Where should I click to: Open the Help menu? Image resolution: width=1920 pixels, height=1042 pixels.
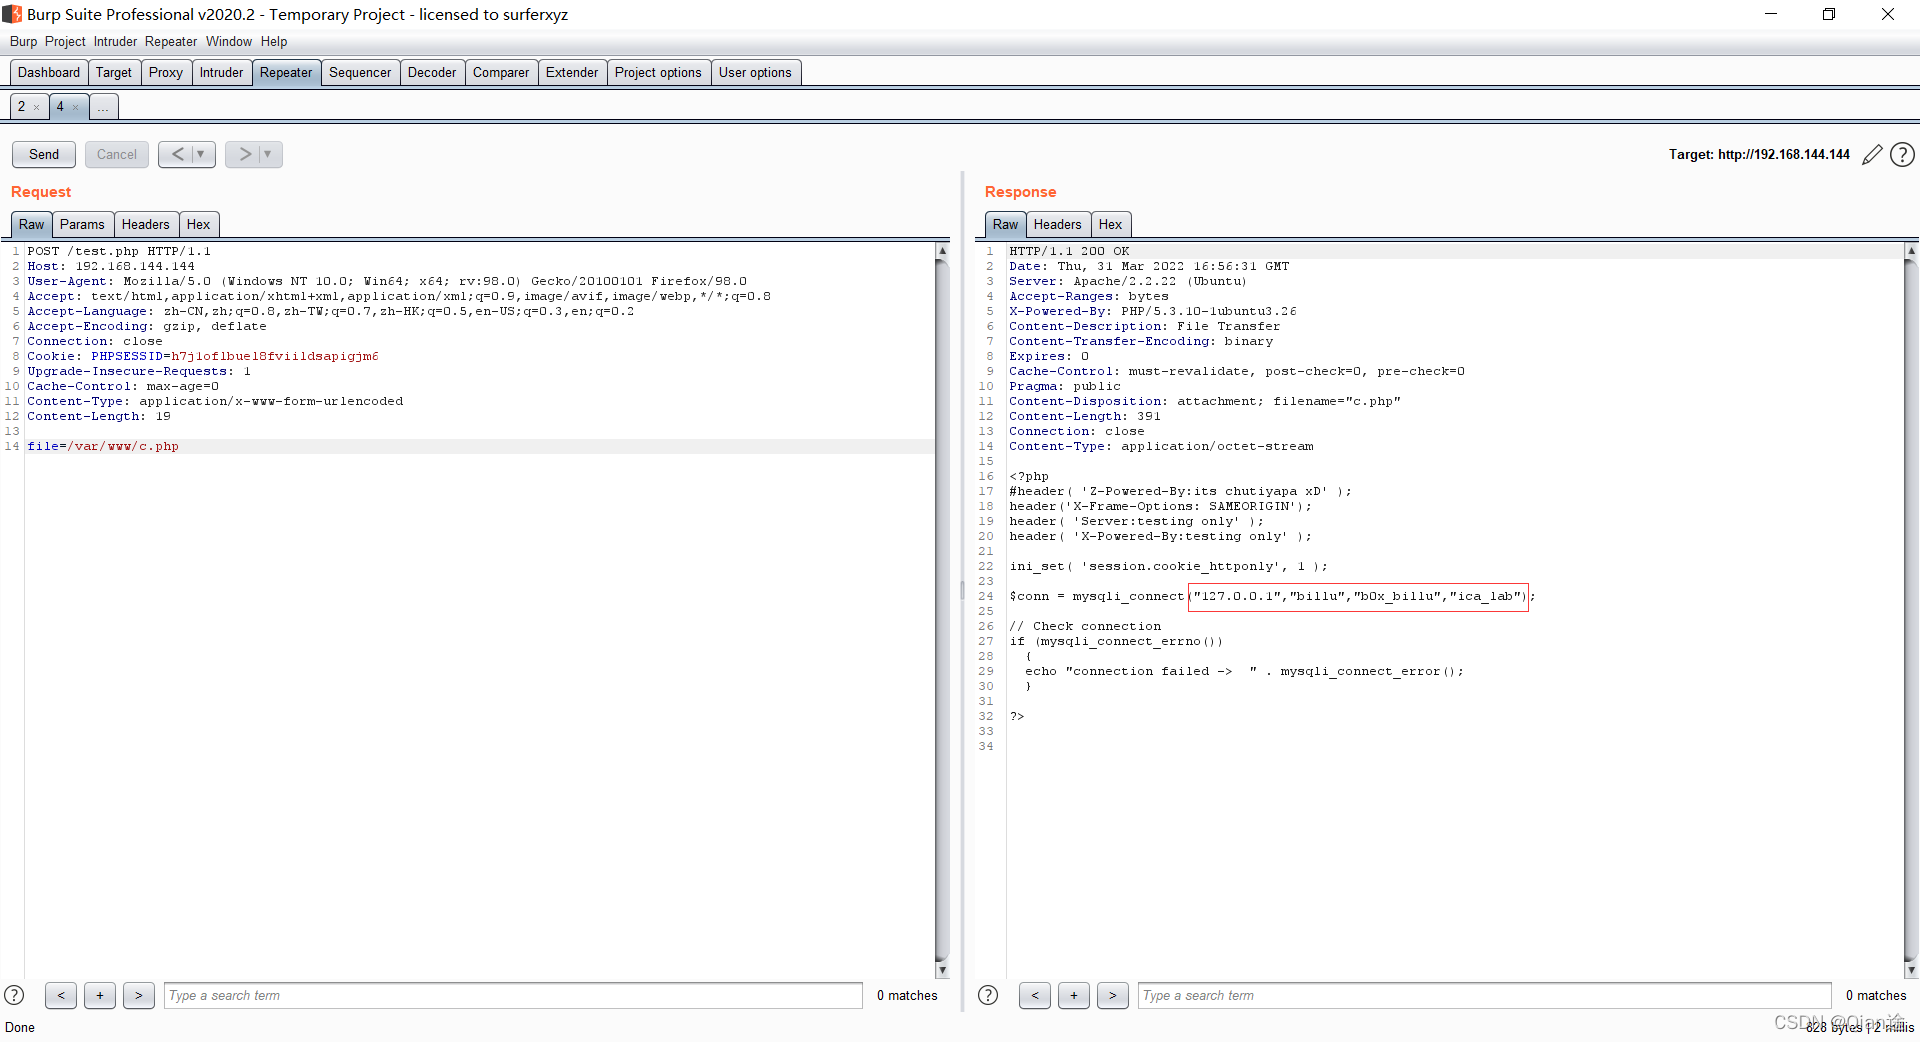(274, 41)
